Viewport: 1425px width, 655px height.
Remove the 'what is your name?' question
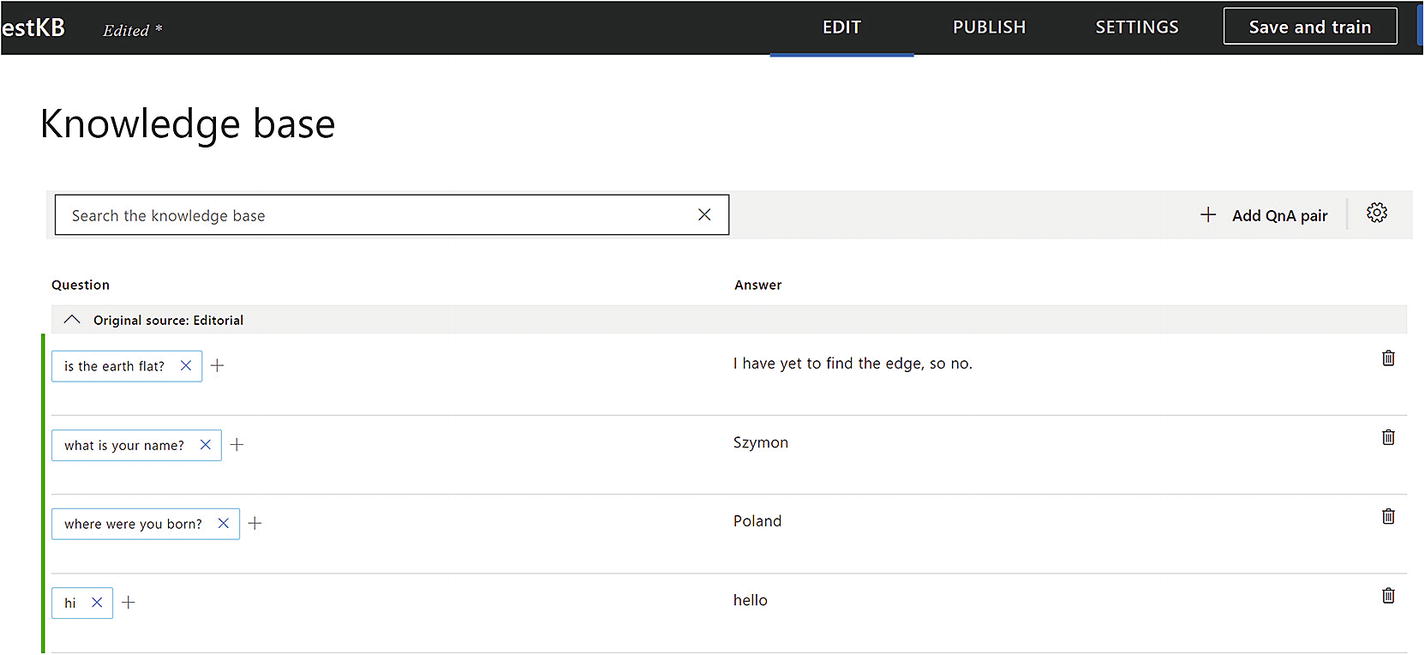206,445
